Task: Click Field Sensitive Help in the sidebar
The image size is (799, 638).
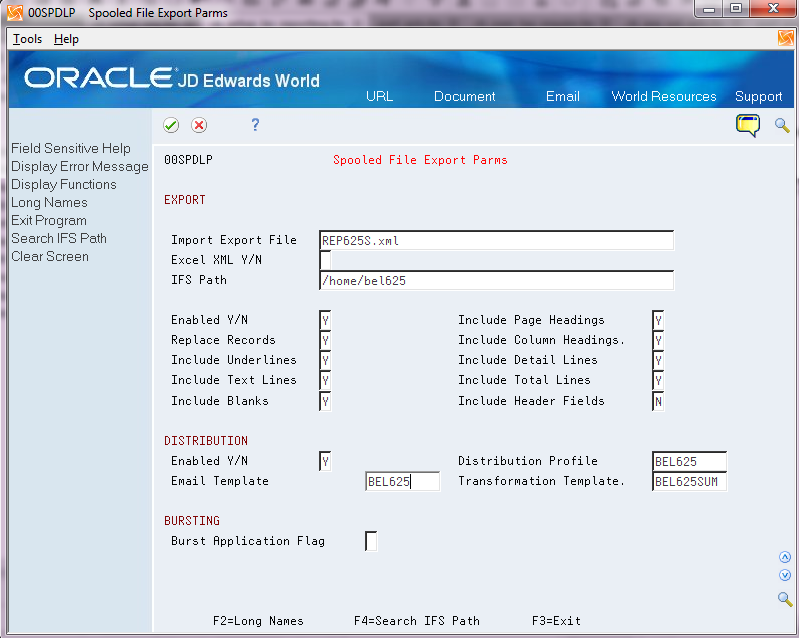Action: [x=71, y=148]
